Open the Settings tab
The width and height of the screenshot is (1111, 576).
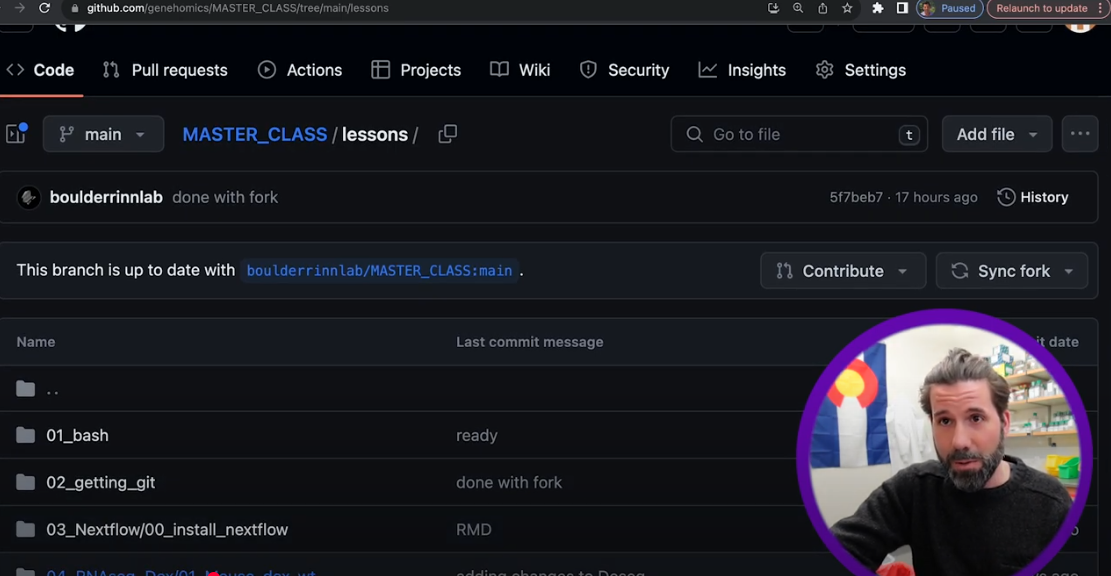[x=860, y=70]
